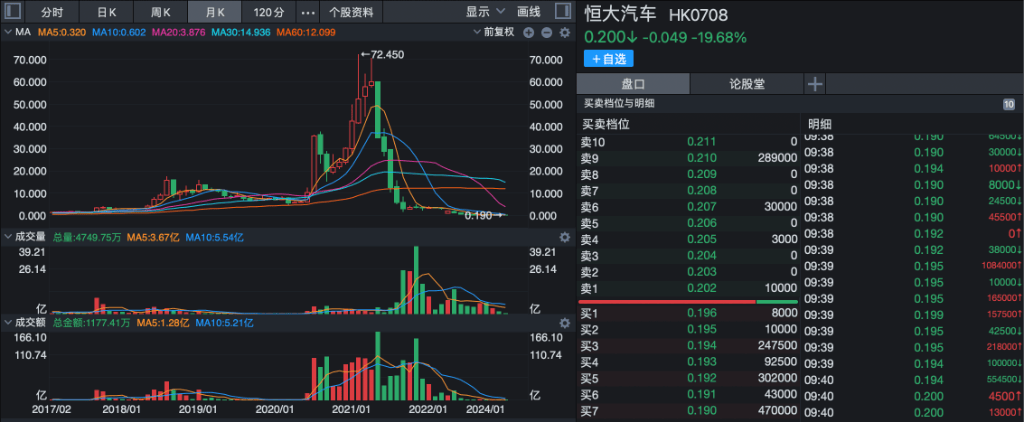1024x422 pixels.
Task: Open 成交额 panel settings gear
Action: pos(565,323)
